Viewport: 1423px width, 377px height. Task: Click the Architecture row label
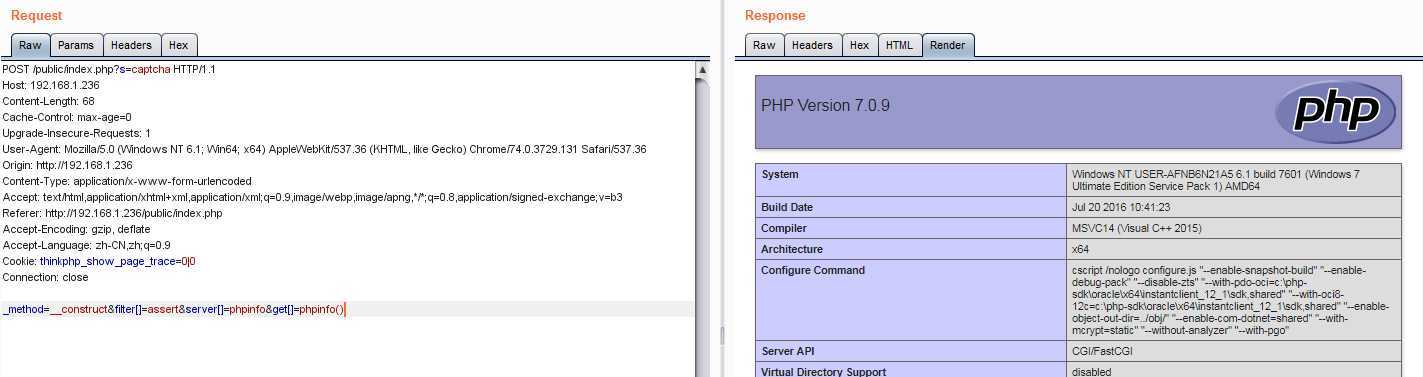(792, 249)
